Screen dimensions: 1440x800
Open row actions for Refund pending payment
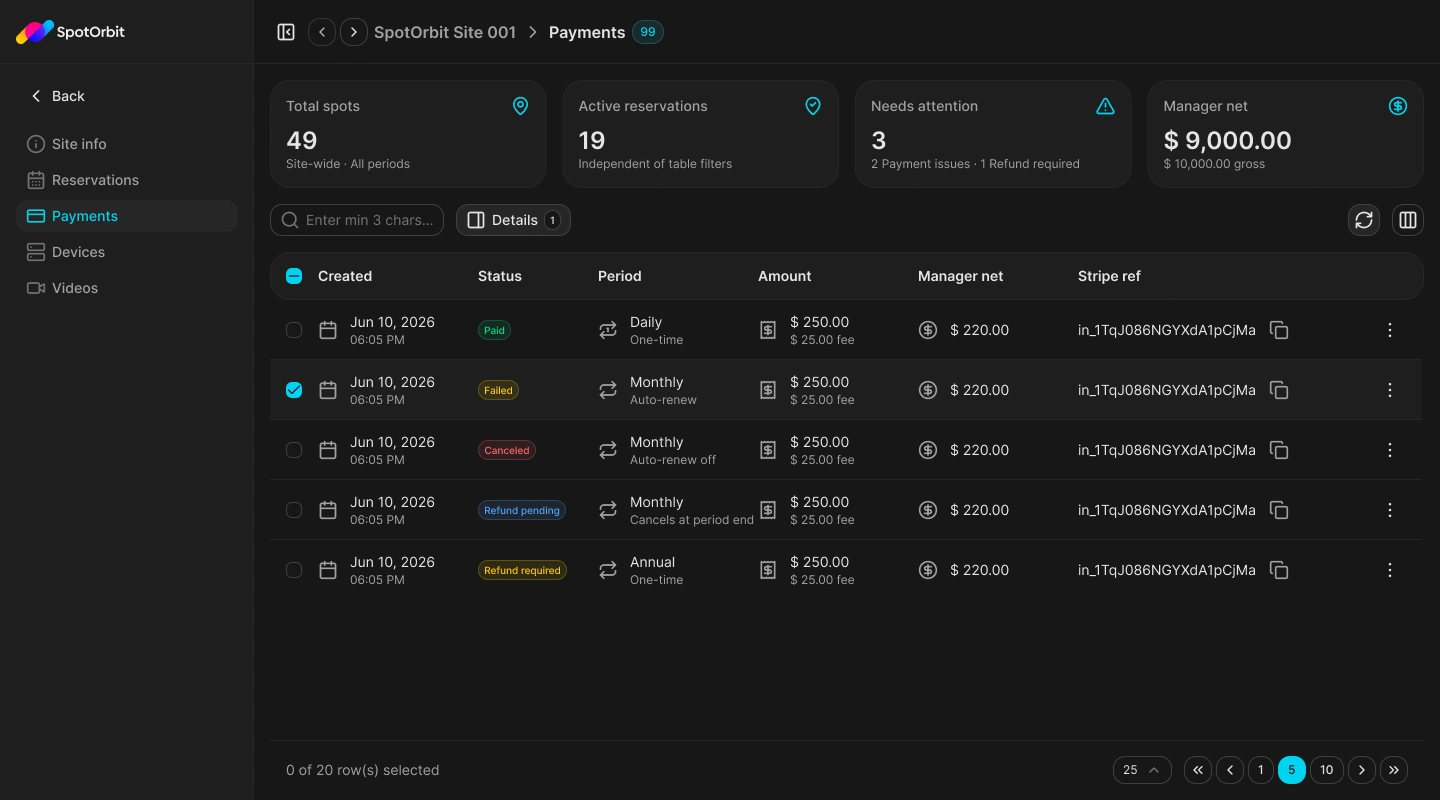click(1390, 510)
